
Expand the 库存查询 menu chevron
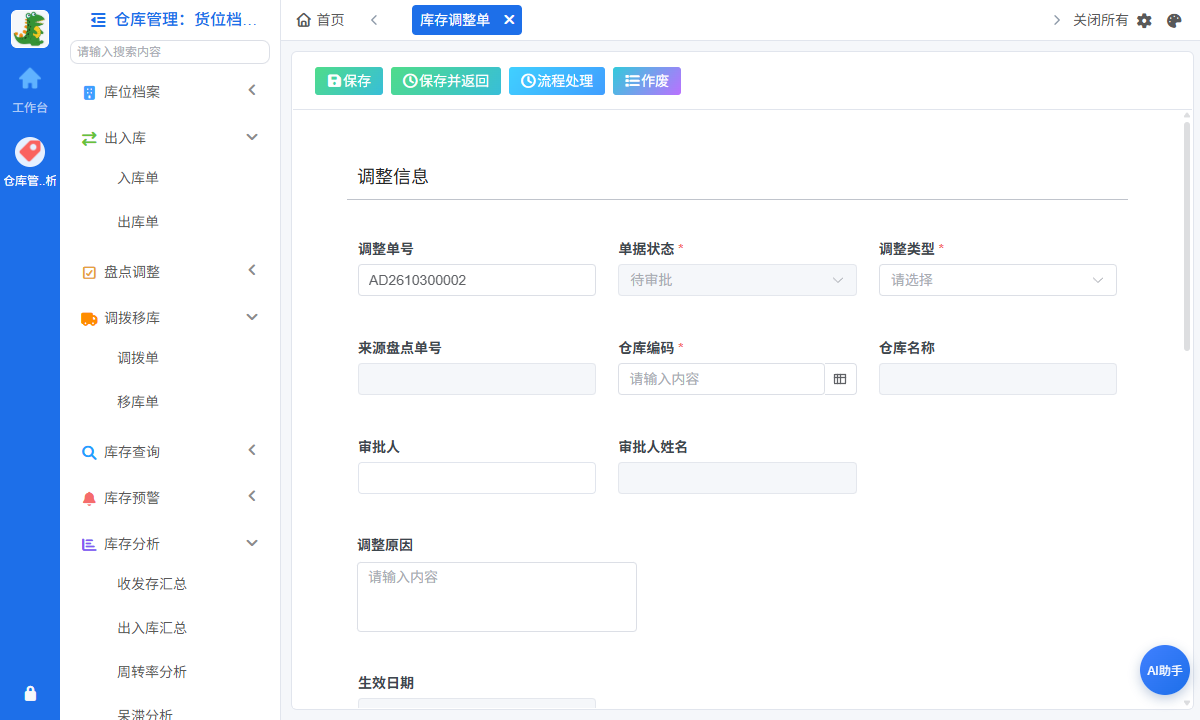coord(252,451)
